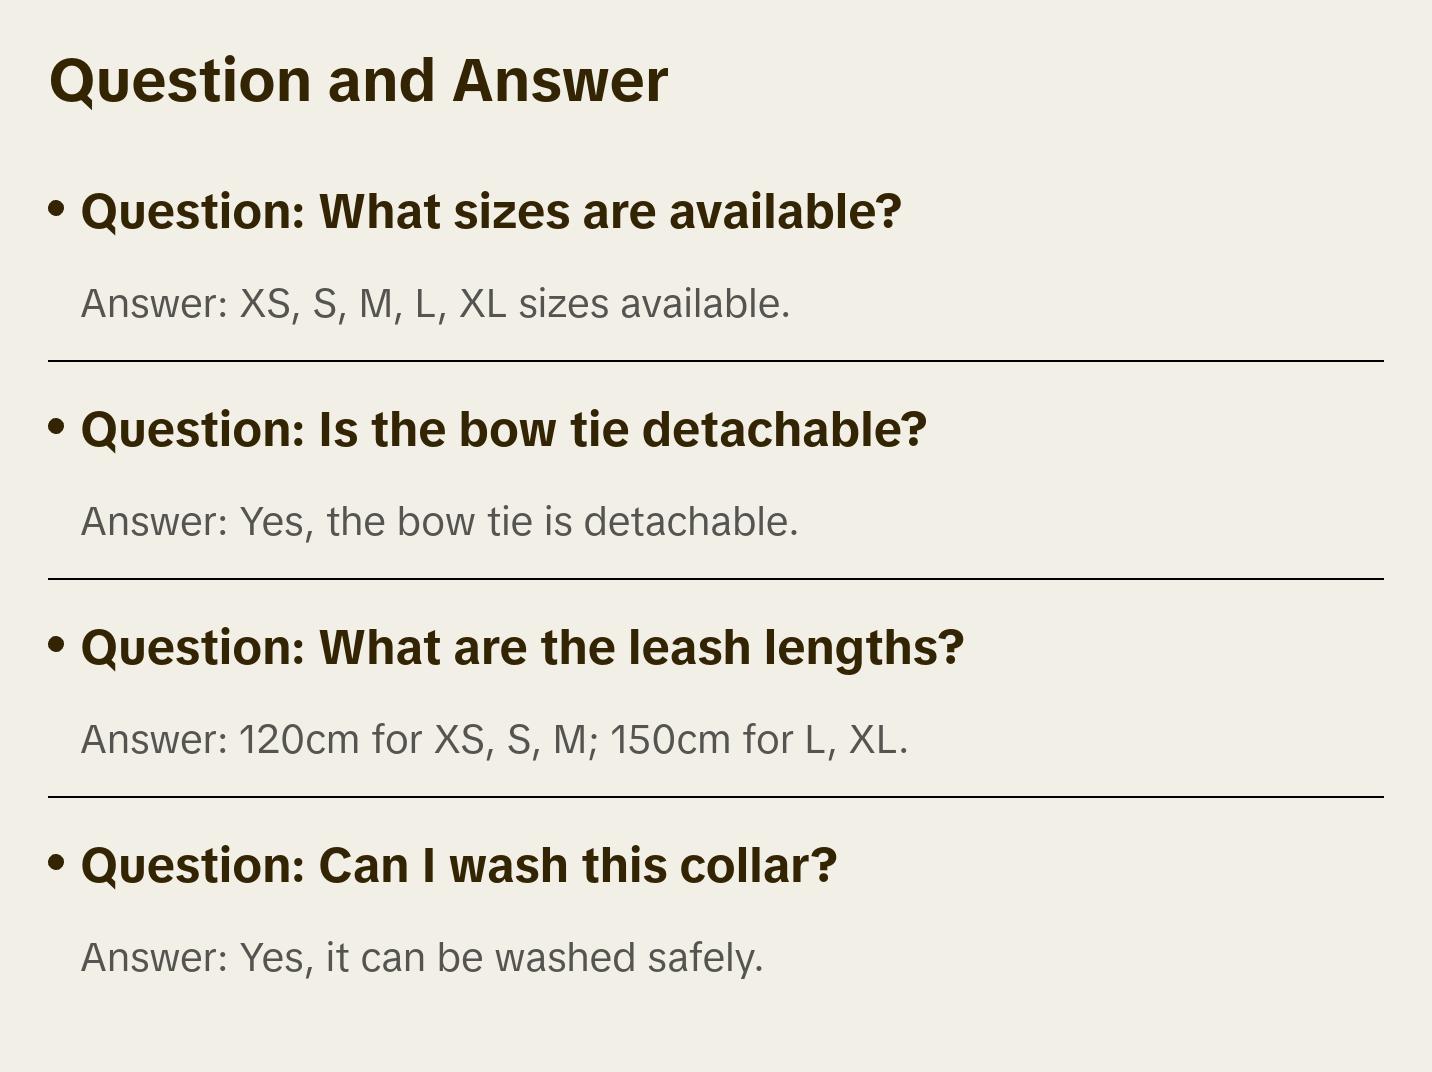Open the "Can I wash this collar?" question
Image resolution: width=1432 pixels, height=1072 pixels.
pos(458,866)
